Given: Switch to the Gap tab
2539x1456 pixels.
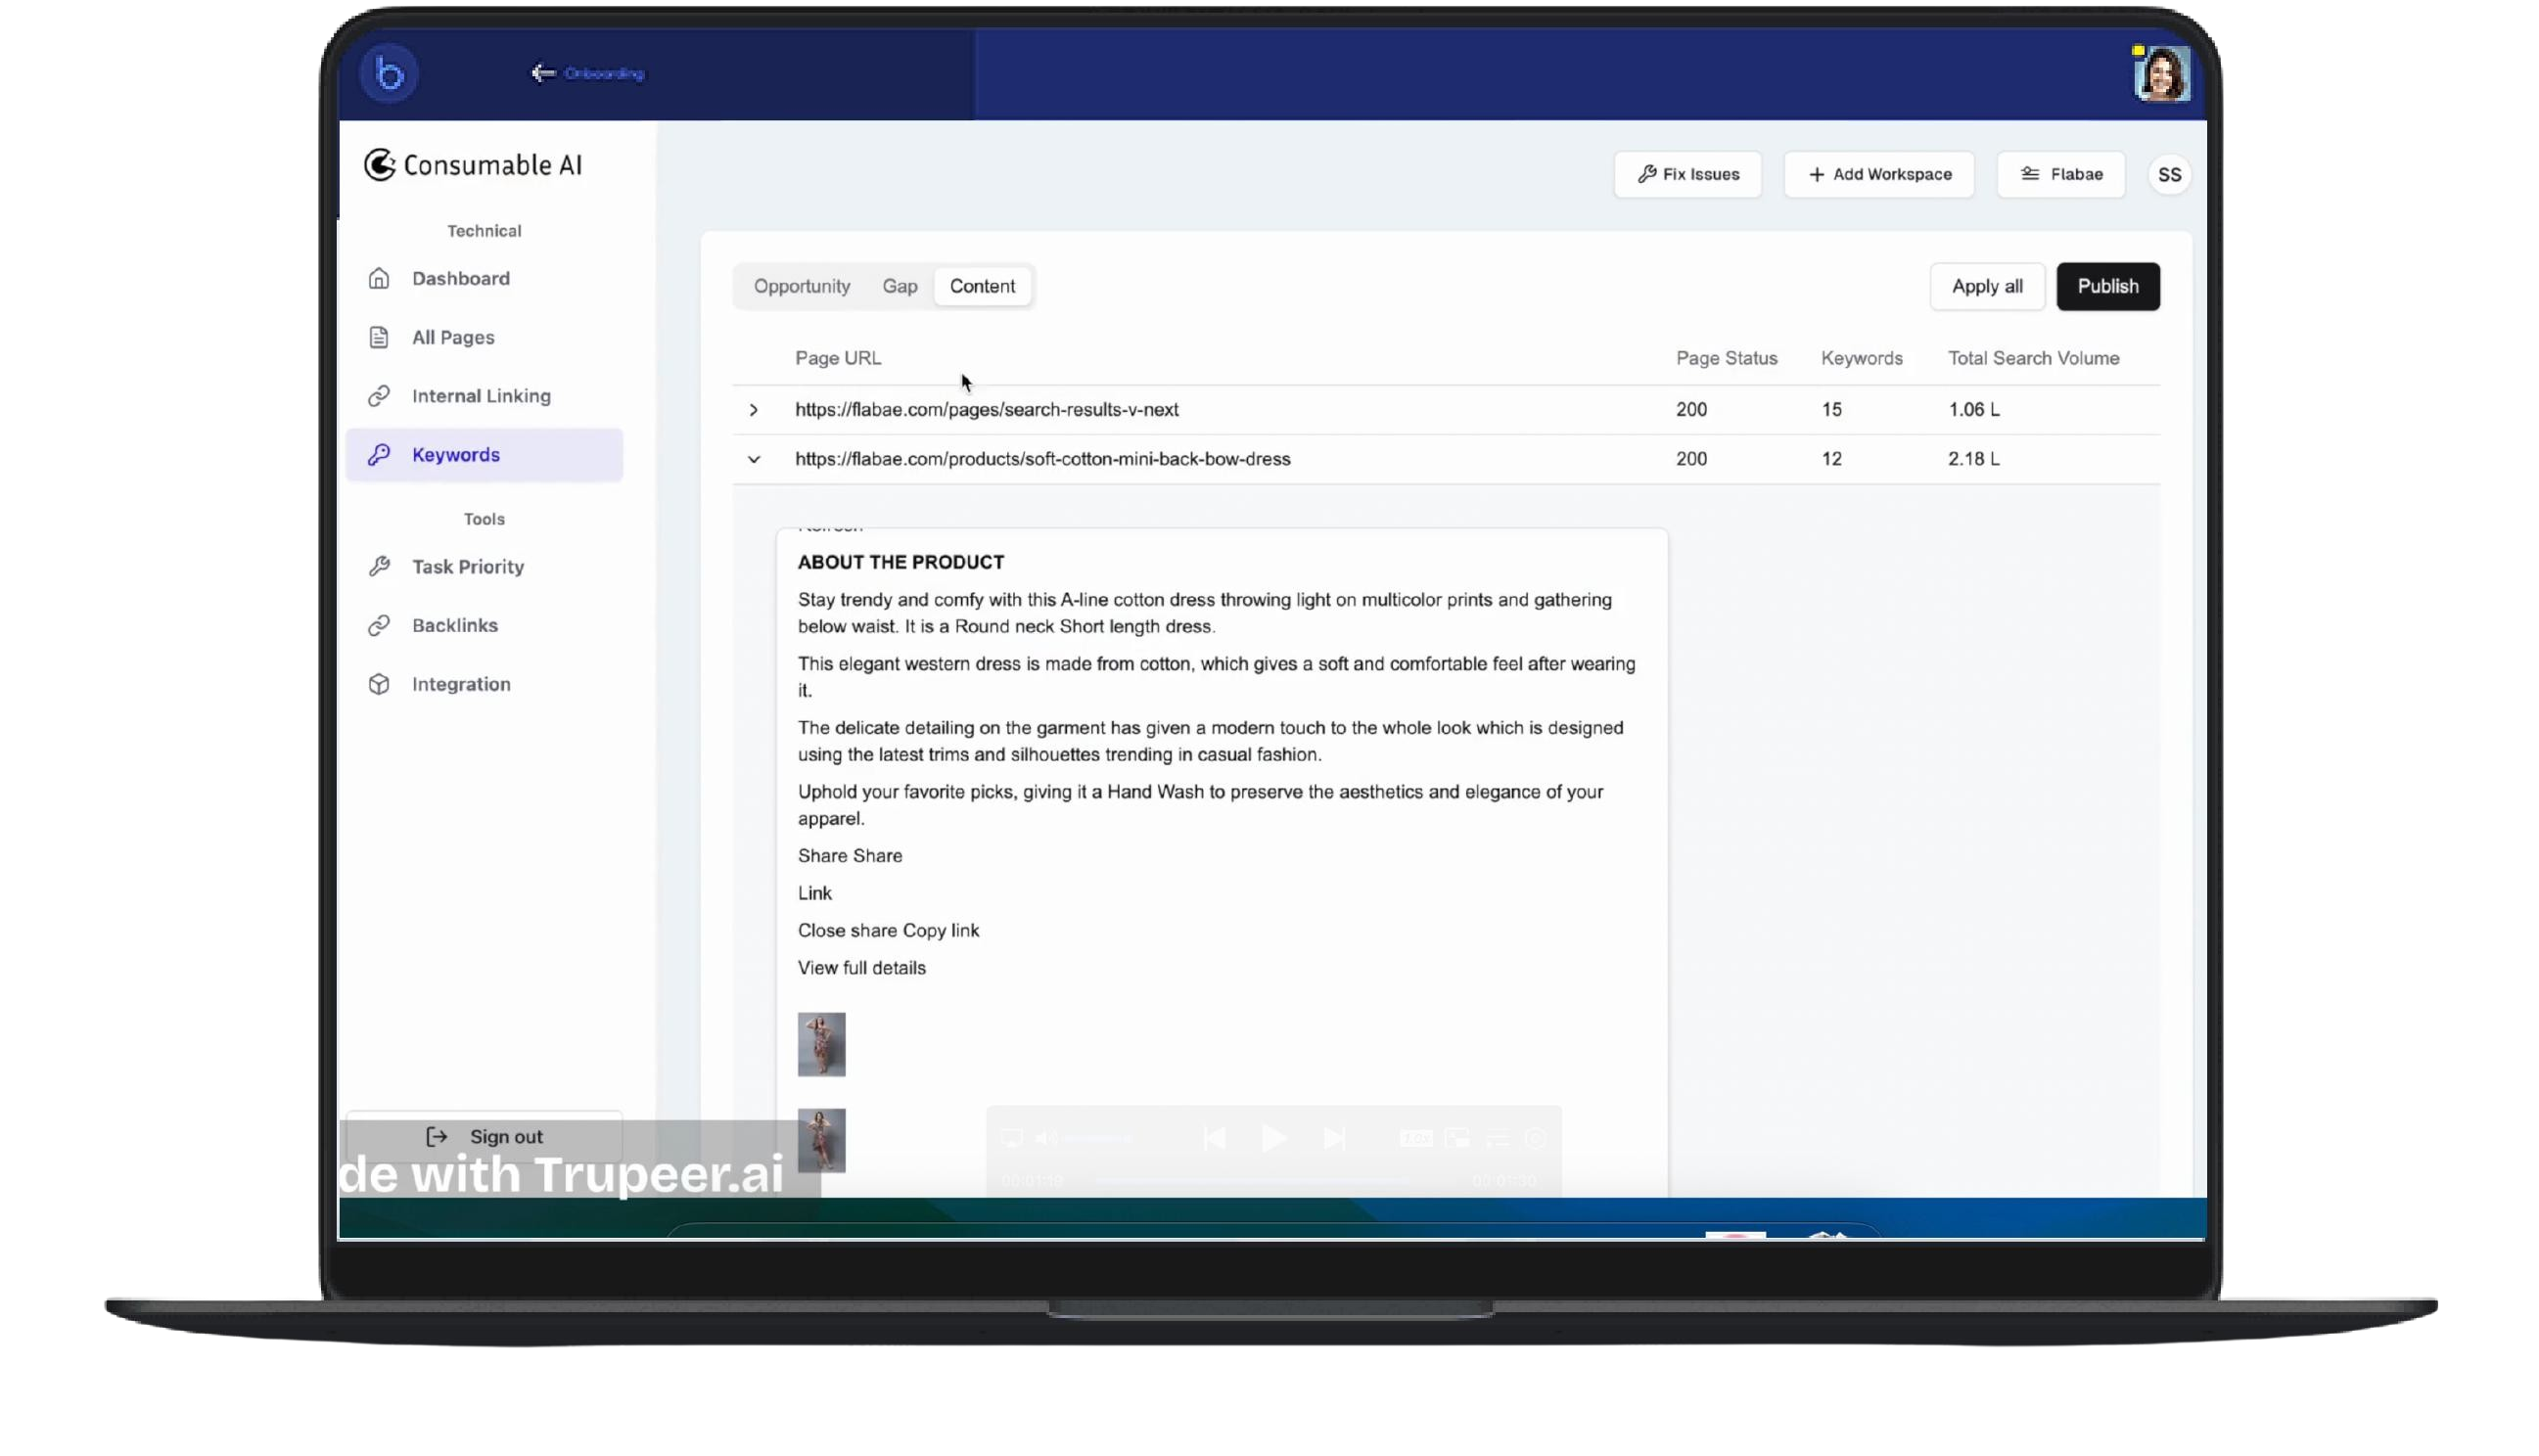Looking at the screenshot, I should 900,286.
